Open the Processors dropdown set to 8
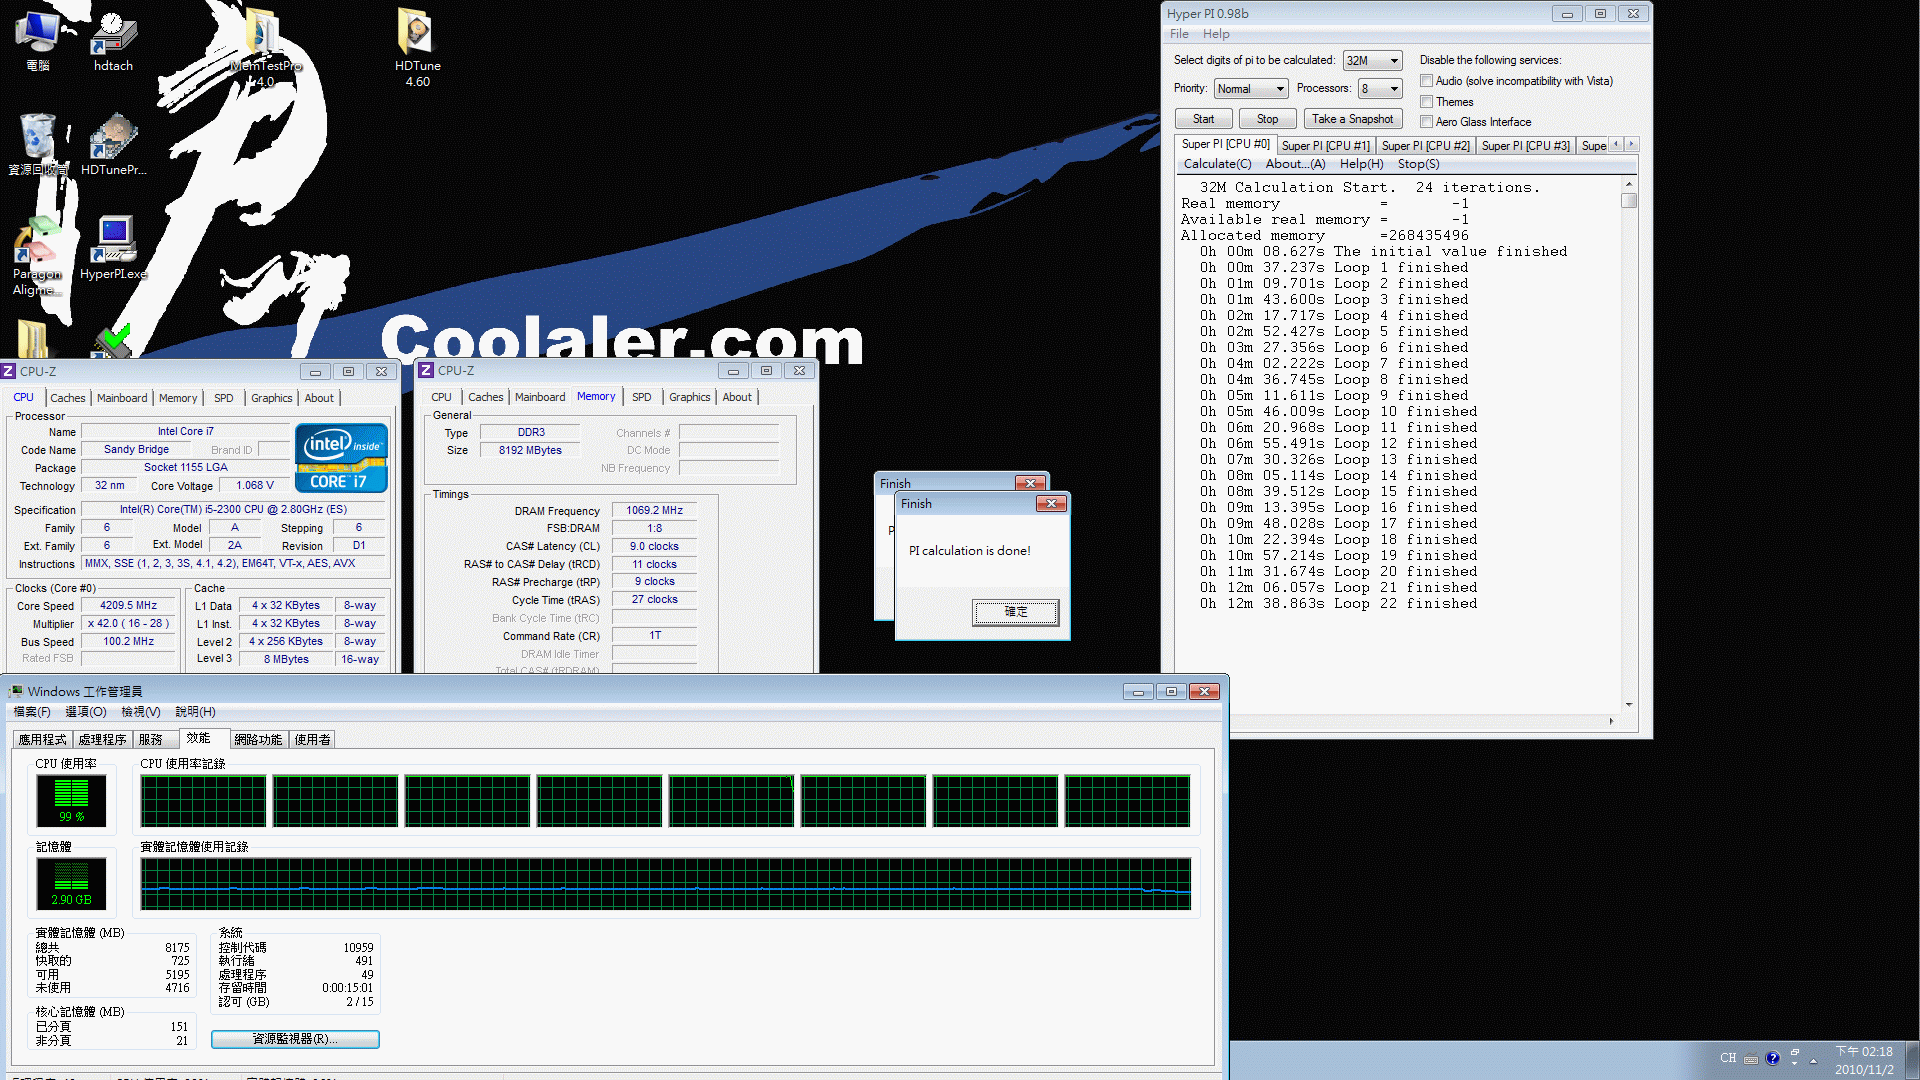The image size is (1920, 1080). pos(1379,89)
